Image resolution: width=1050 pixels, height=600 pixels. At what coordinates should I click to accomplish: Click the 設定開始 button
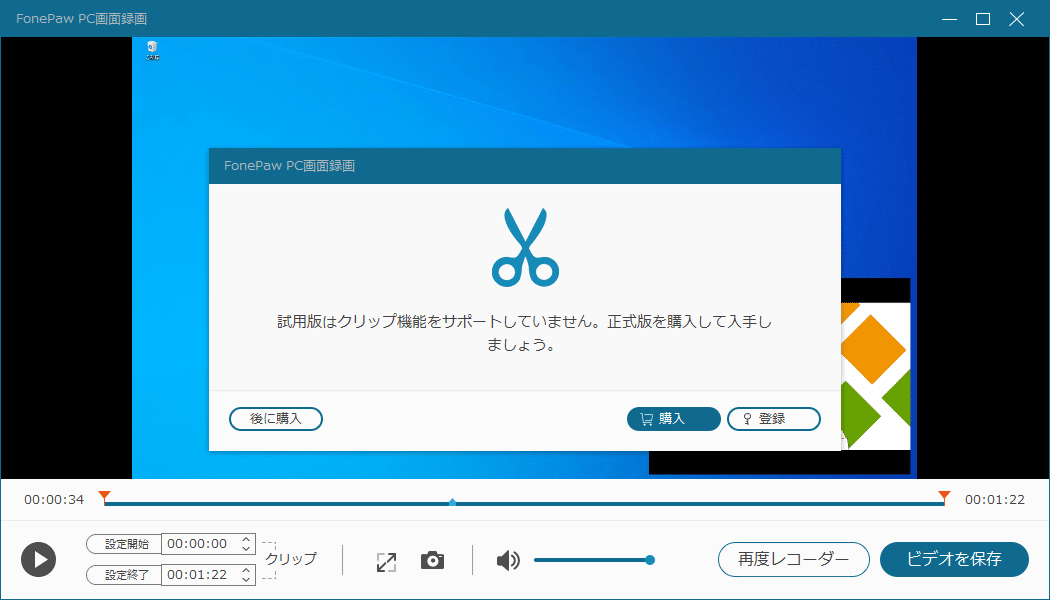(x=124, y=544)
